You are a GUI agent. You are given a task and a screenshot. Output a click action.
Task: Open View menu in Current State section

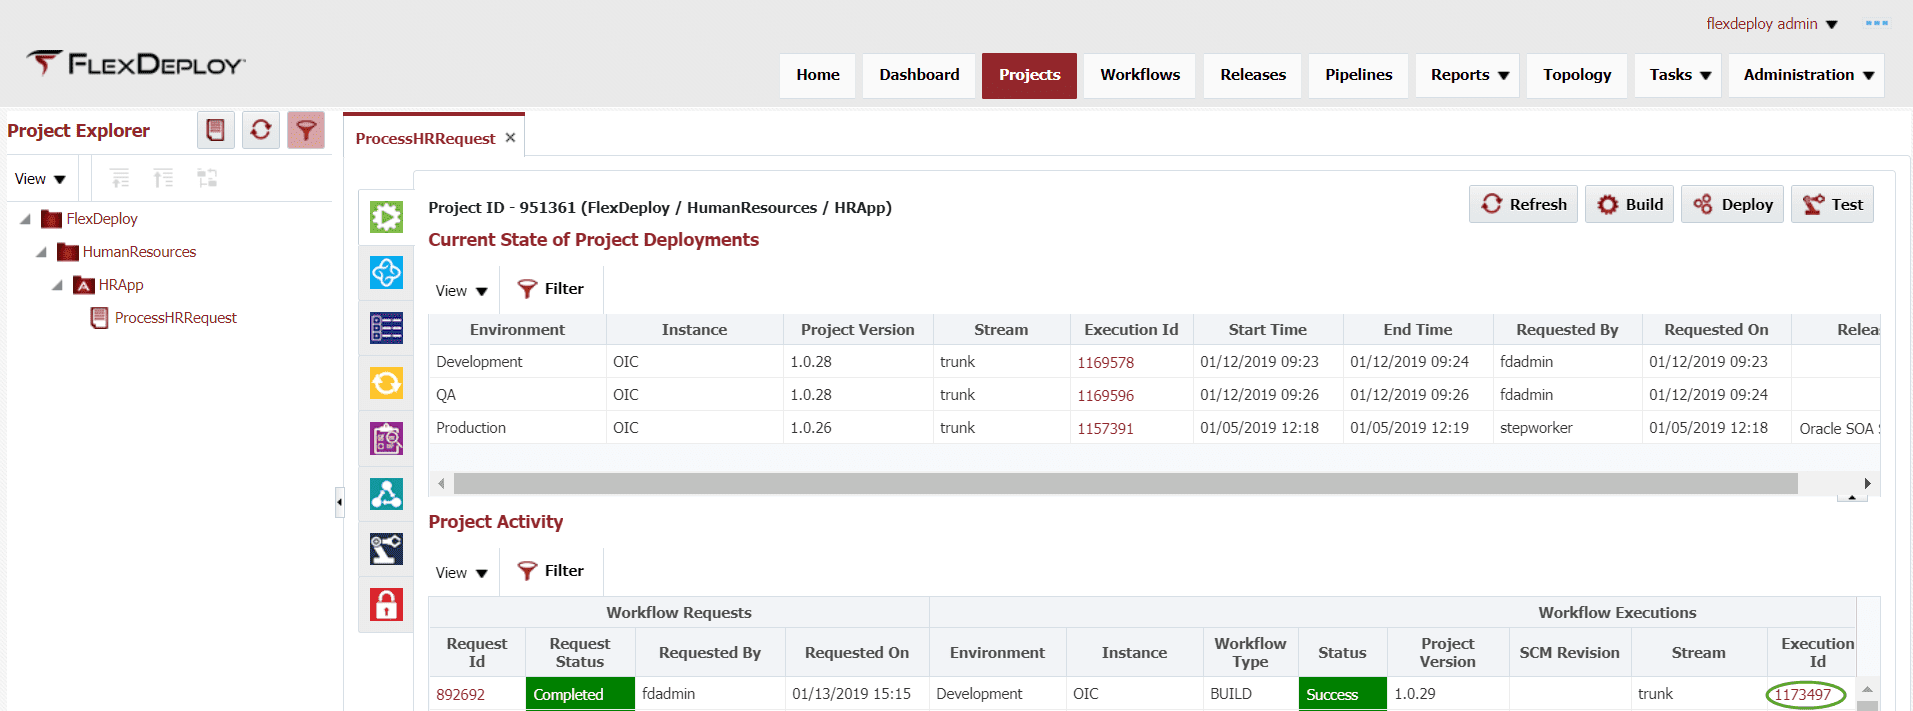(x=461, y=291)
